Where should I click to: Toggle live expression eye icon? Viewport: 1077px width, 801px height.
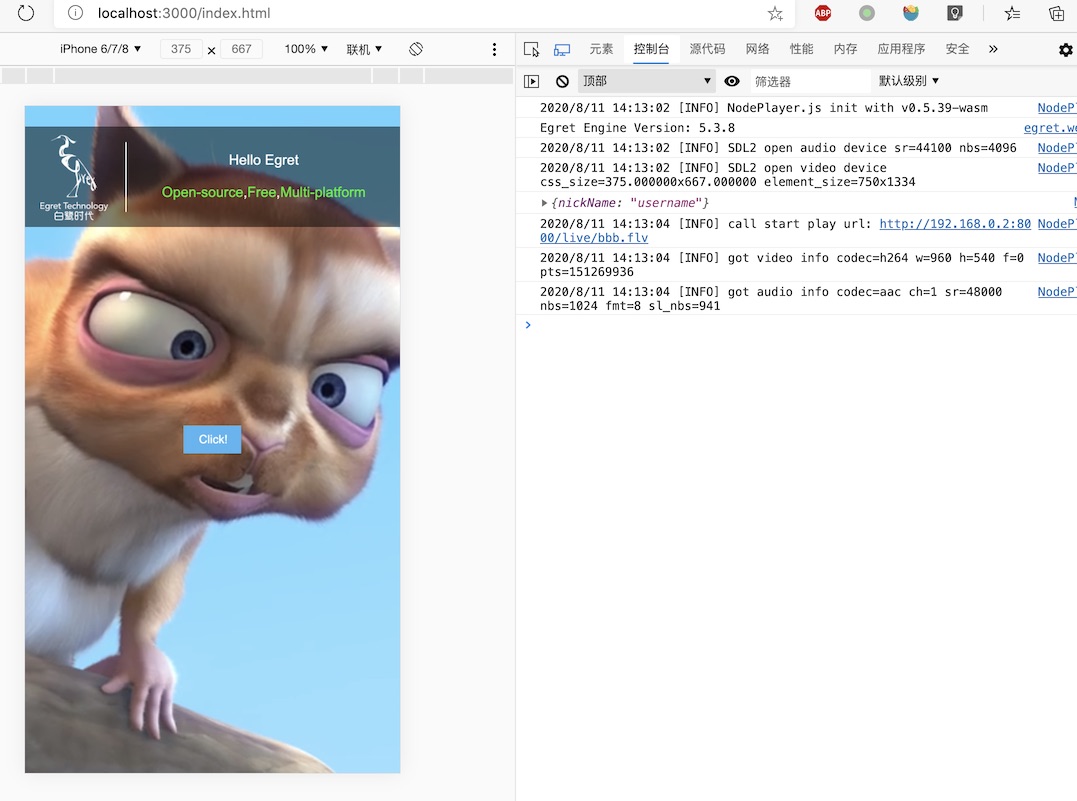pyautogui.click(x=732, y=81)
